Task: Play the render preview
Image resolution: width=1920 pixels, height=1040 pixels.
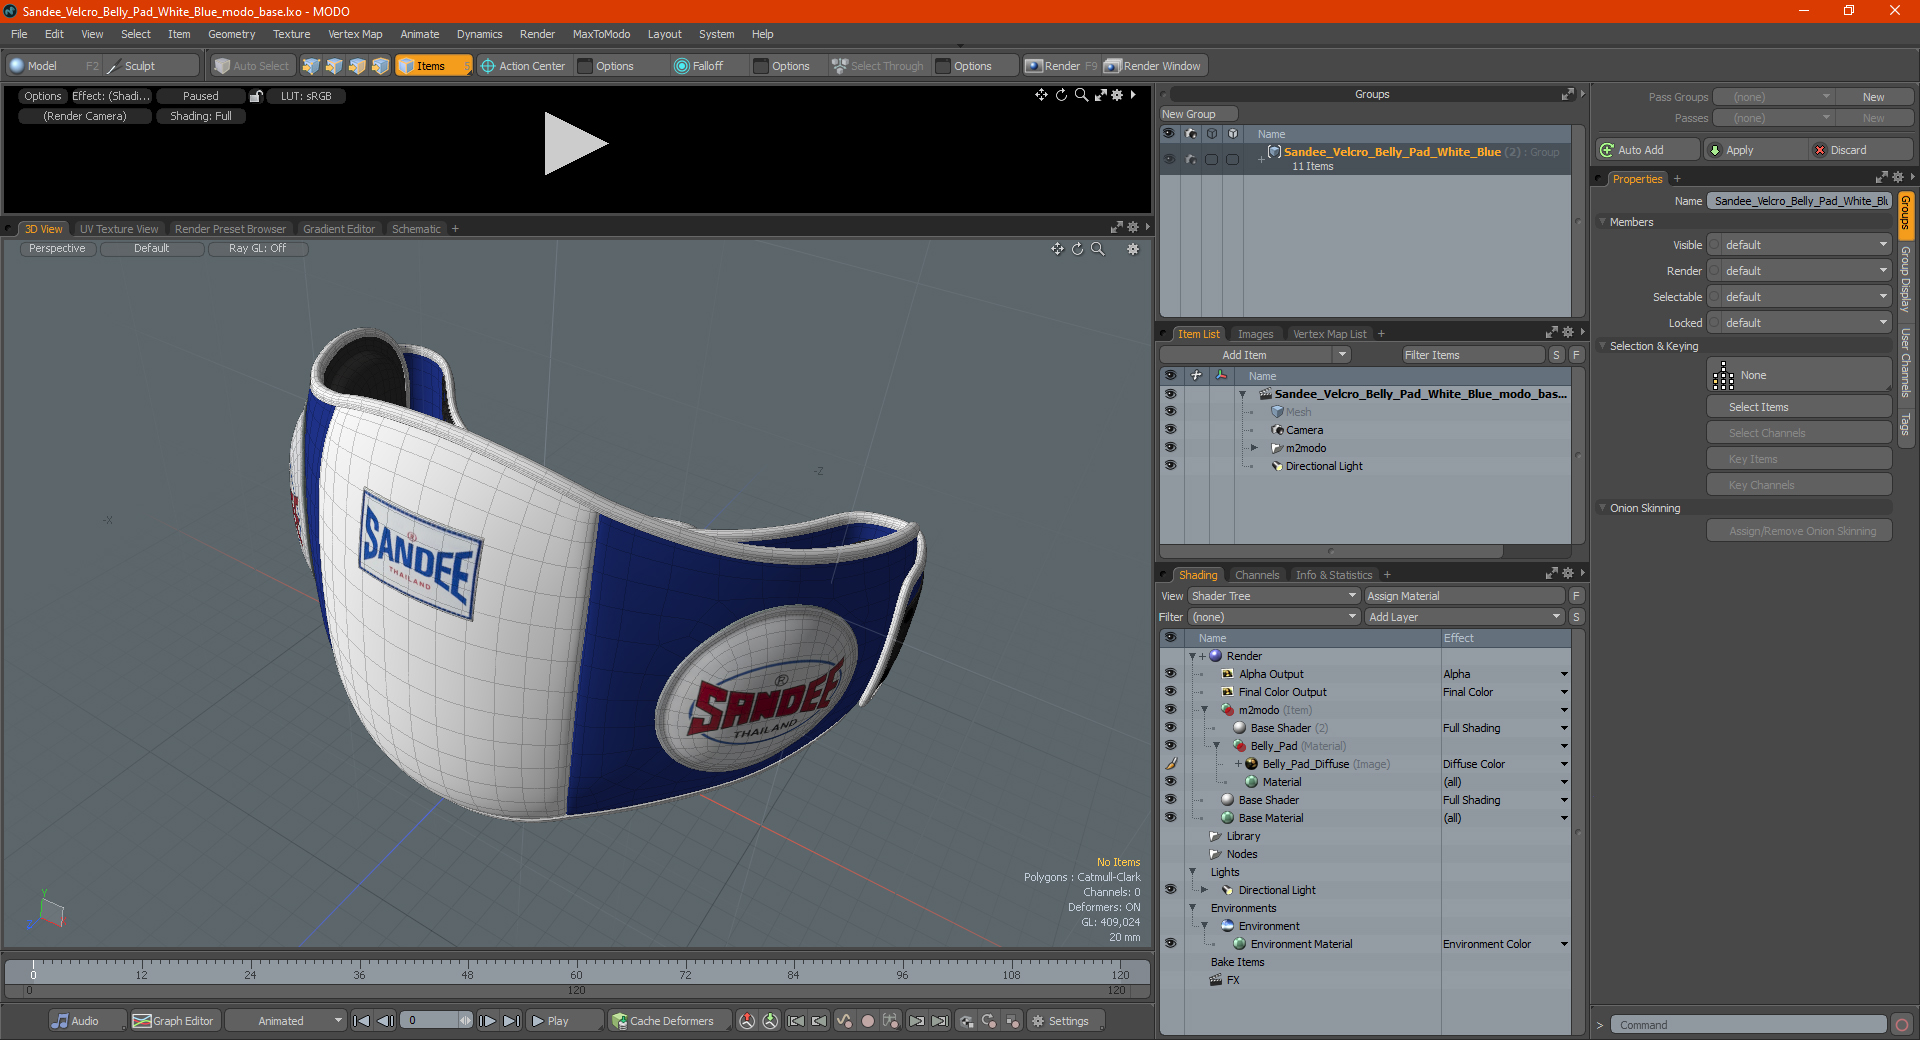Action: 575,144
